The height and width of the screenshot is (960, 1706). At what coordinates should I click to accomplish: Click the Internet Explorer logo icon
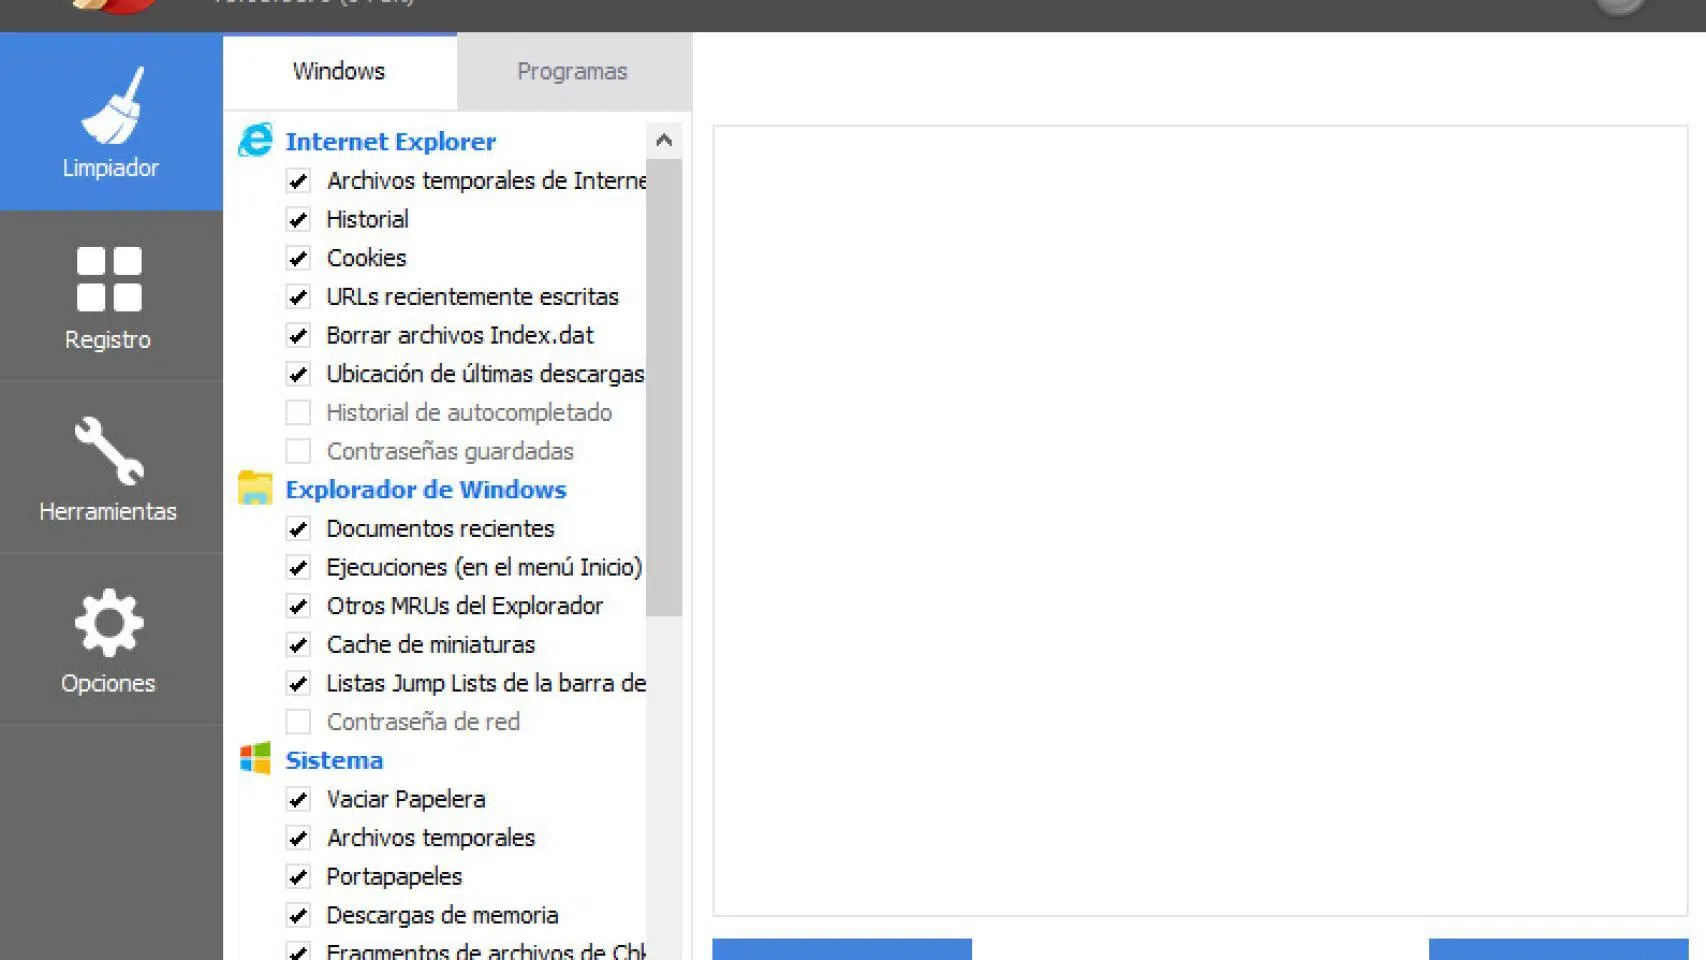click(x=256, y=141)
